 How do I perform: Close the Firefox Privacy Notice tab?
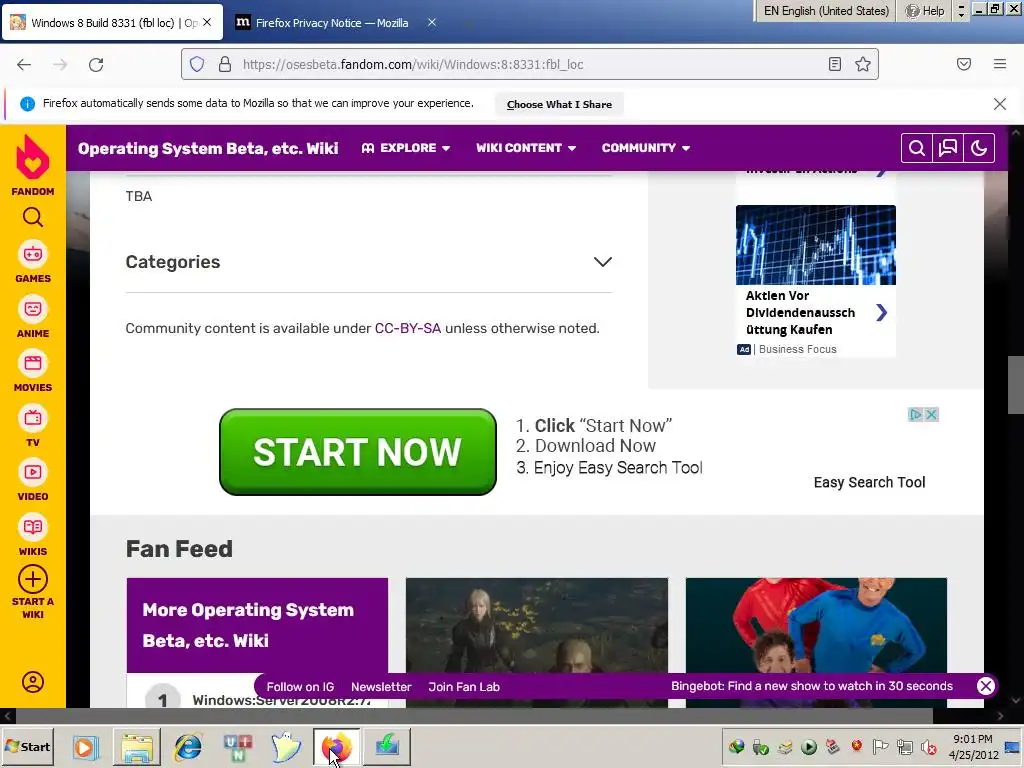pos(432,22)
